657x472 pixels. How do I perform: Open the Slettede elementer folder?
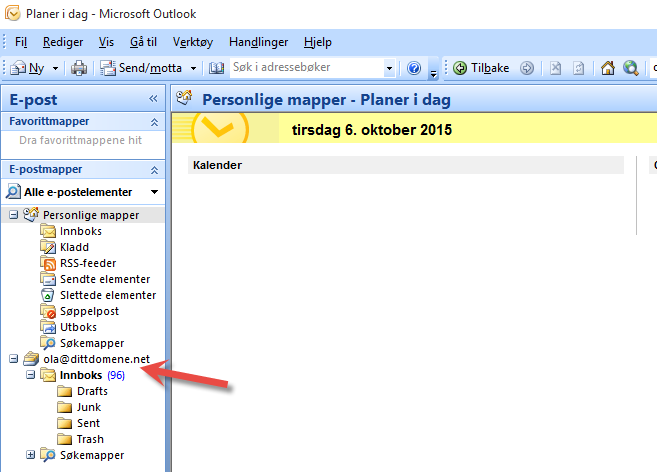click(108, 295)
